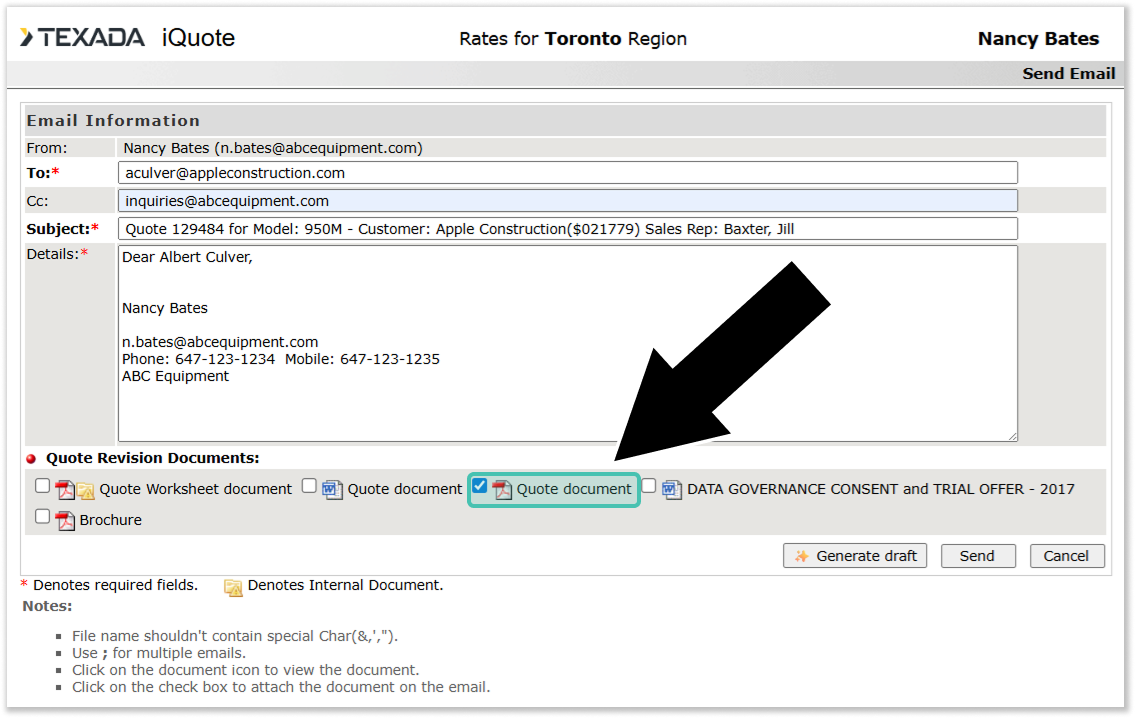Screen dimensions: 1135x718
Task: Open the DATA GOVERNANCE CONSENT Word icon
Action: click(x=672, y=490)
